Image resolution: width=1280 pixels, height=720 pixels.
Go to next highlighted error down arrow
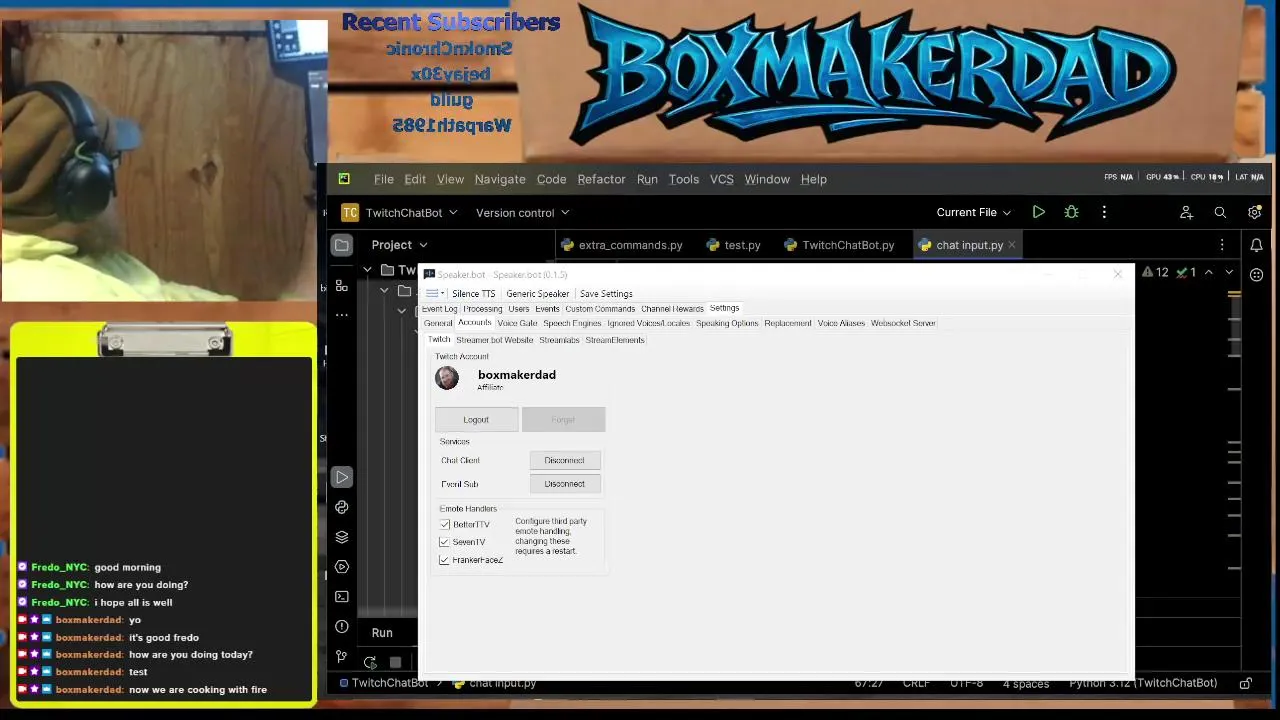pos(1229,272)
